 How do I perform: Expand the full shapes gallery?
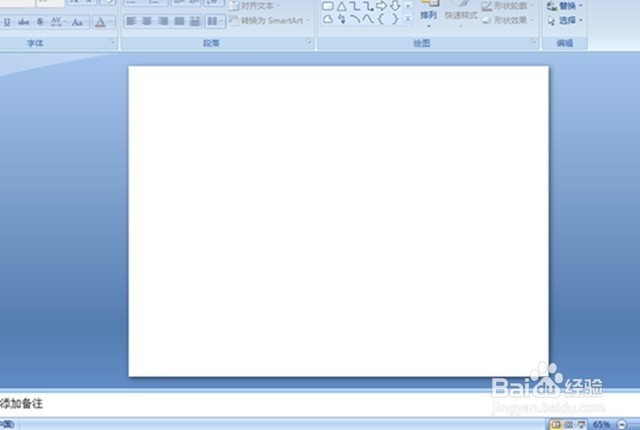tap(408, 19)
